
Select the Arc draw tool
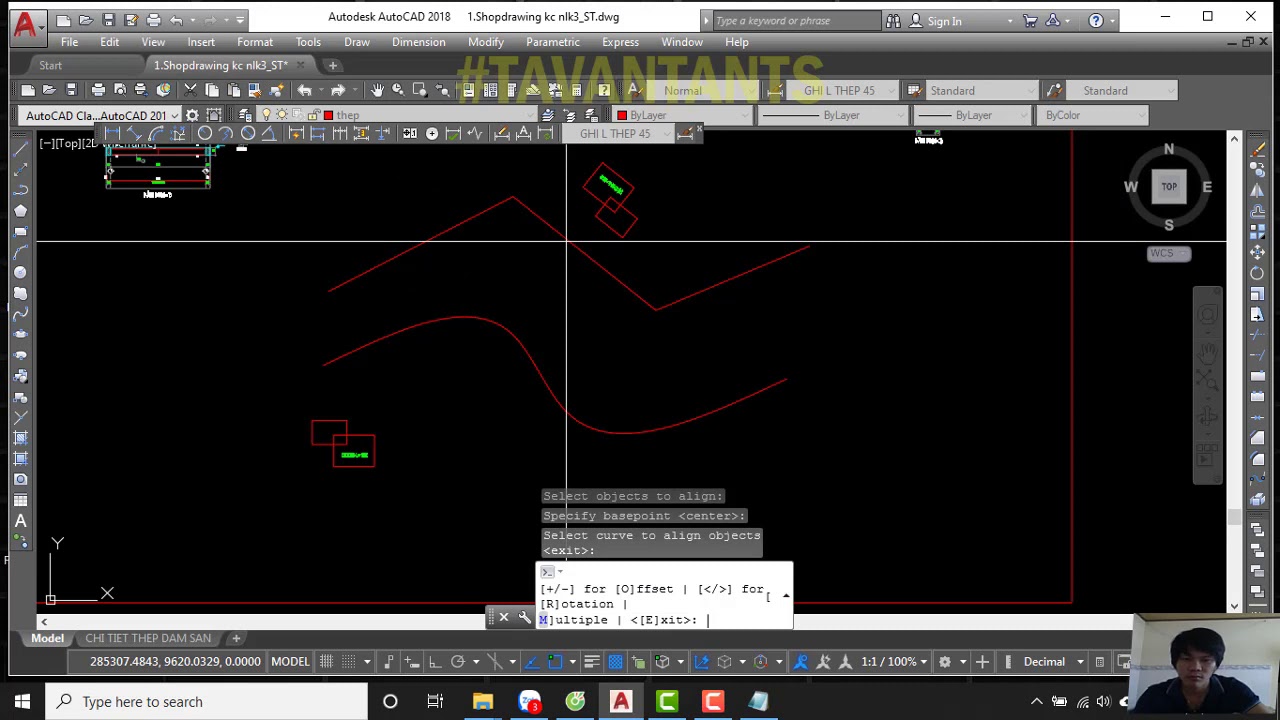(x=20, y=252)
